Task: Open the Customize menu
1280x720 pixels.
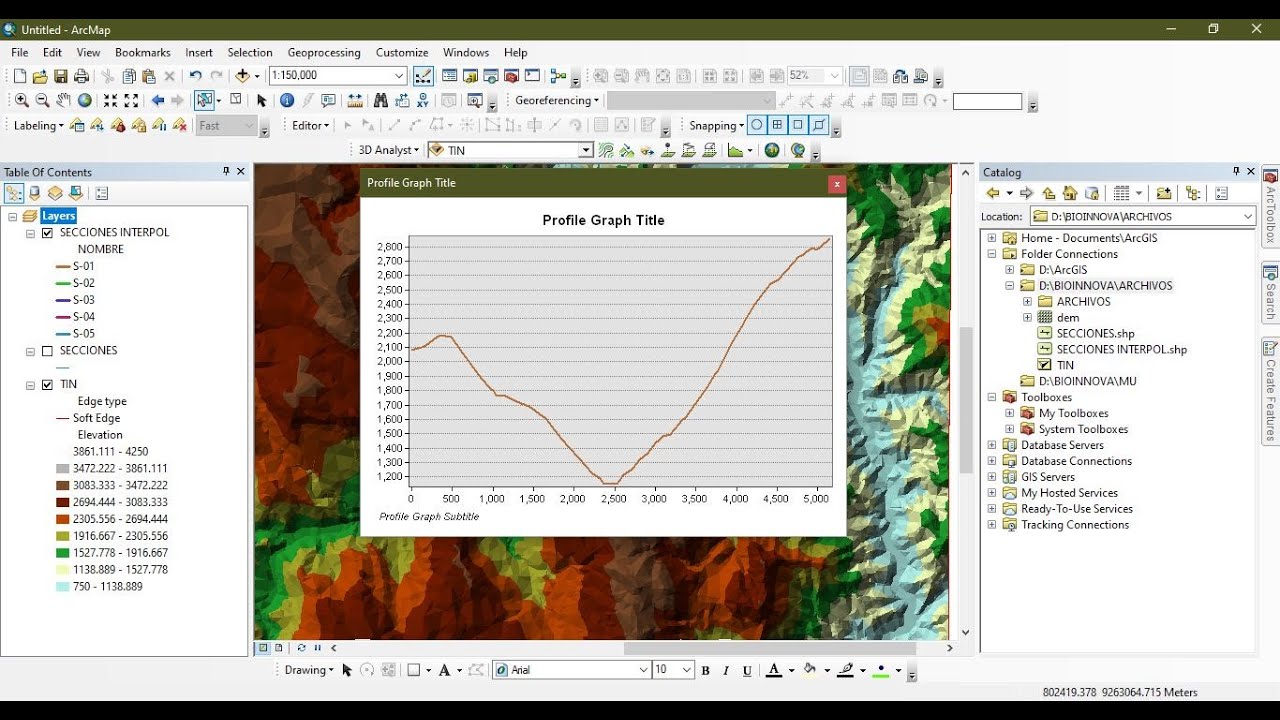Action: tap(402, 53)
